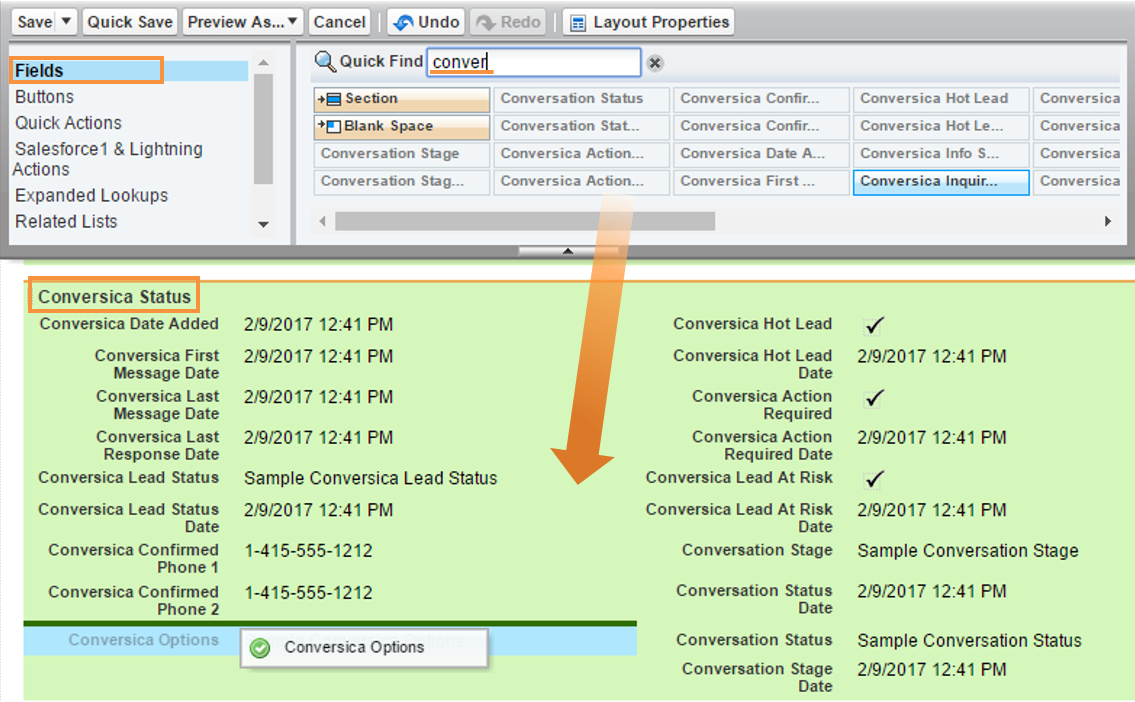Image resolution: width=1135 pixels, height=702 pixels.
Task: Select the Conversica Lead At Risk Date label
Action: [738, 517]
